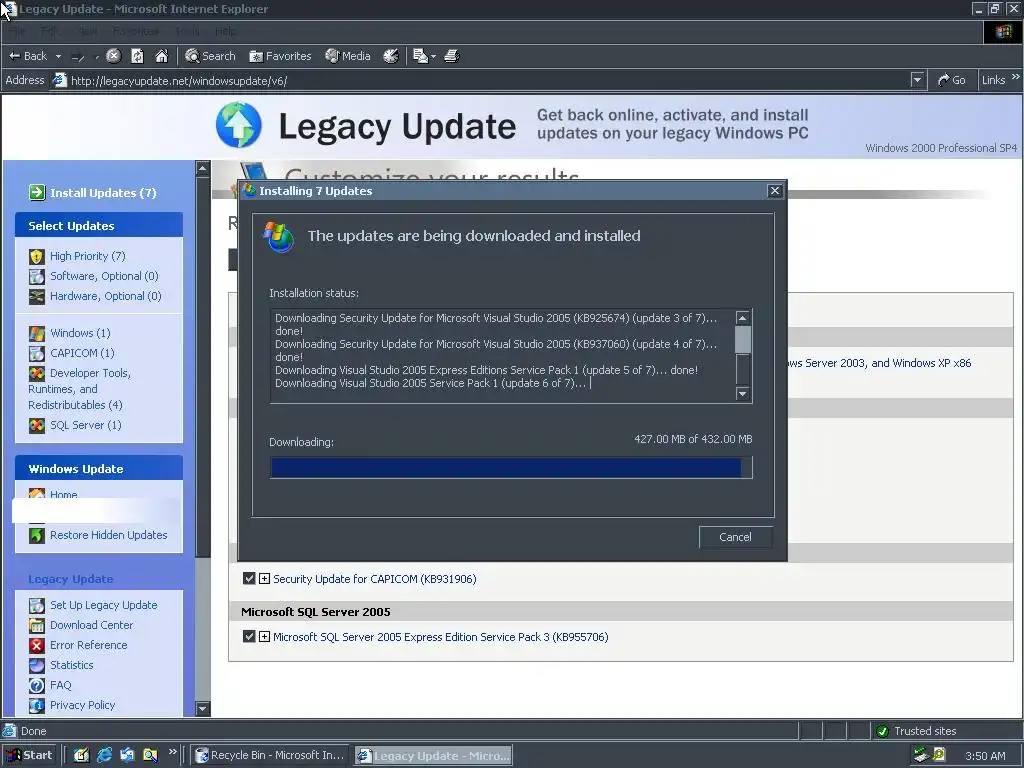This screenshot has width=1024, height=768.
Task: Click the Statistics sidebar icon
Action: tap(37, 665)
